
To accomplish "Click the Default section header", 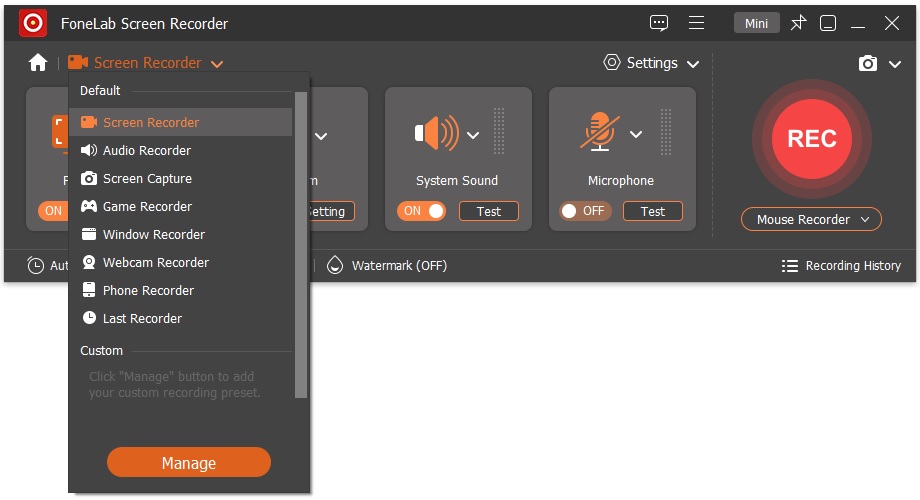I will click(100, 90).
